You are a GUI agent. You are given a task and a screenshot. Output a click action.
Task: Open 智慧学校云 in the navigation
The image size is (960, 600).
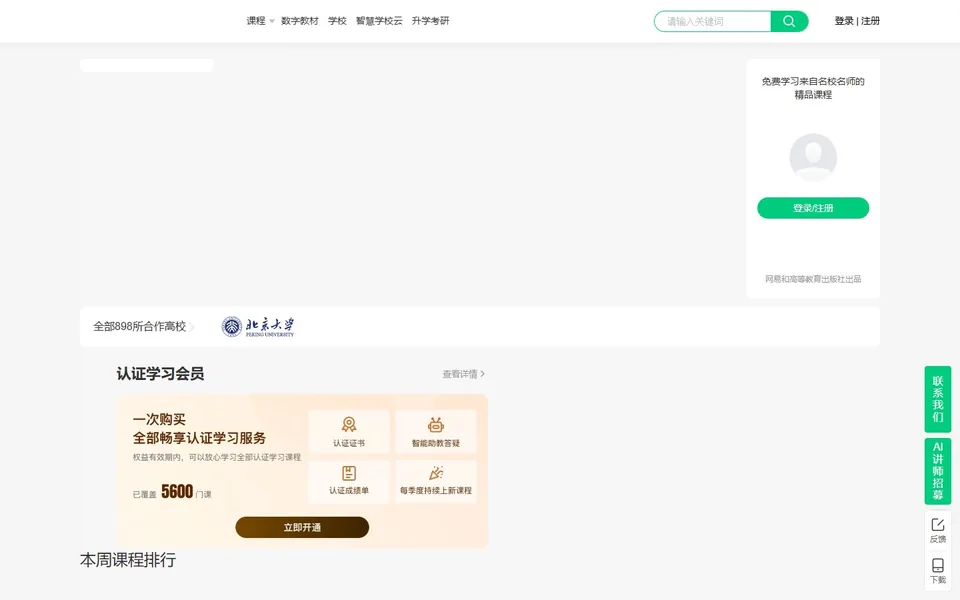pos(379,21)
